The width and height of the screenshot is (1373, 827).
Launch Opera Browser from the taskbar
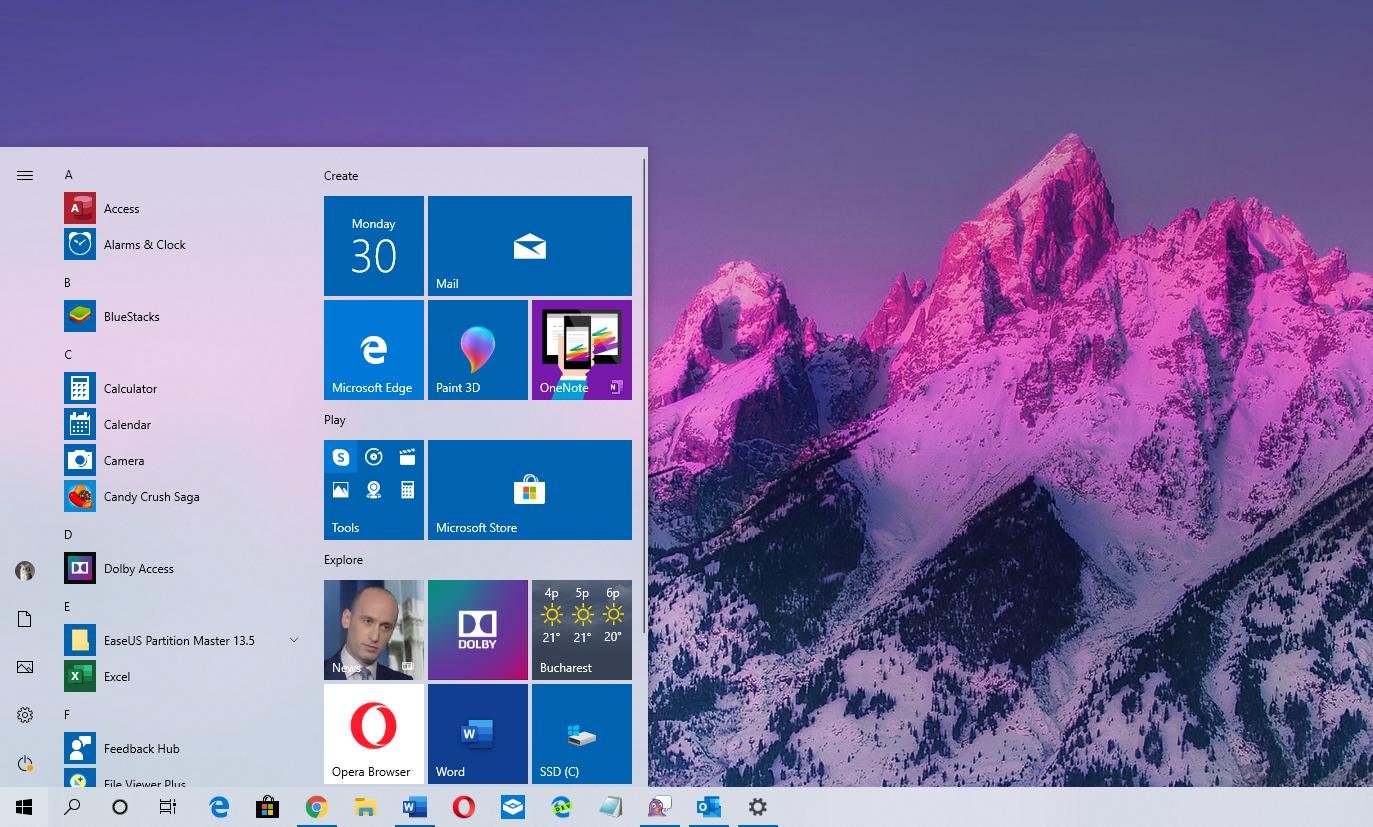[x=463, y=807]
